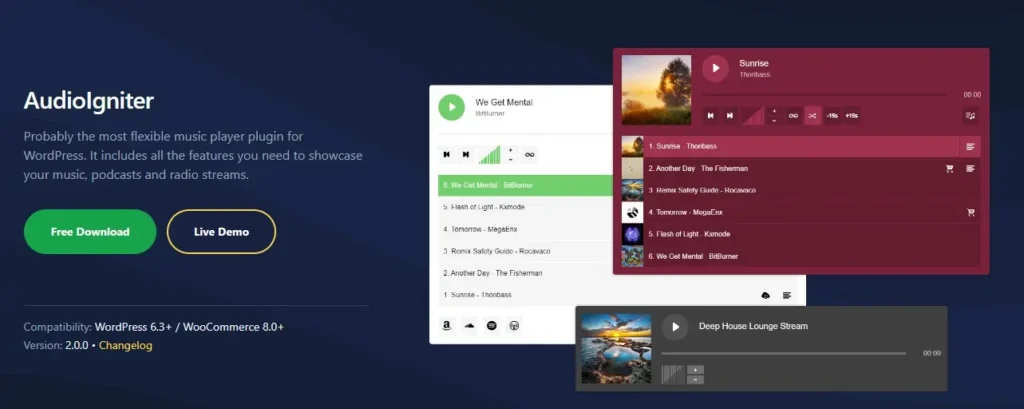
Task: Download icon on white player Sunrise row
Action: [x=765, y=295]
